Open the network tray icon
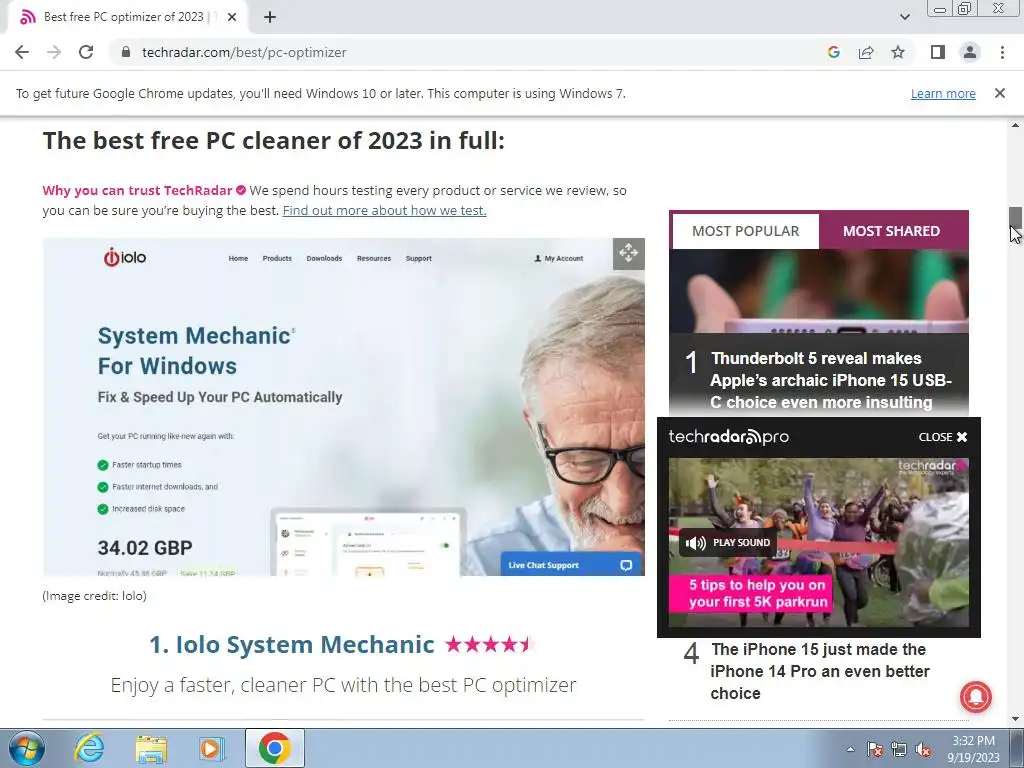1024x768 pixels. coord(899,749)
